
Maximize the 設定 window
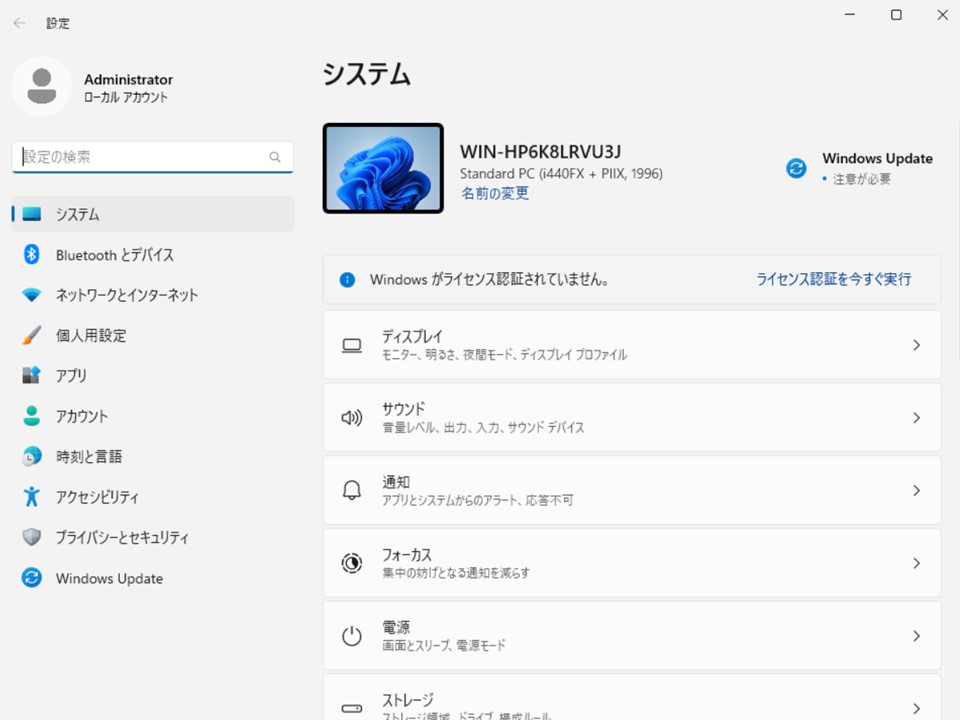click(x=896, y=15)
